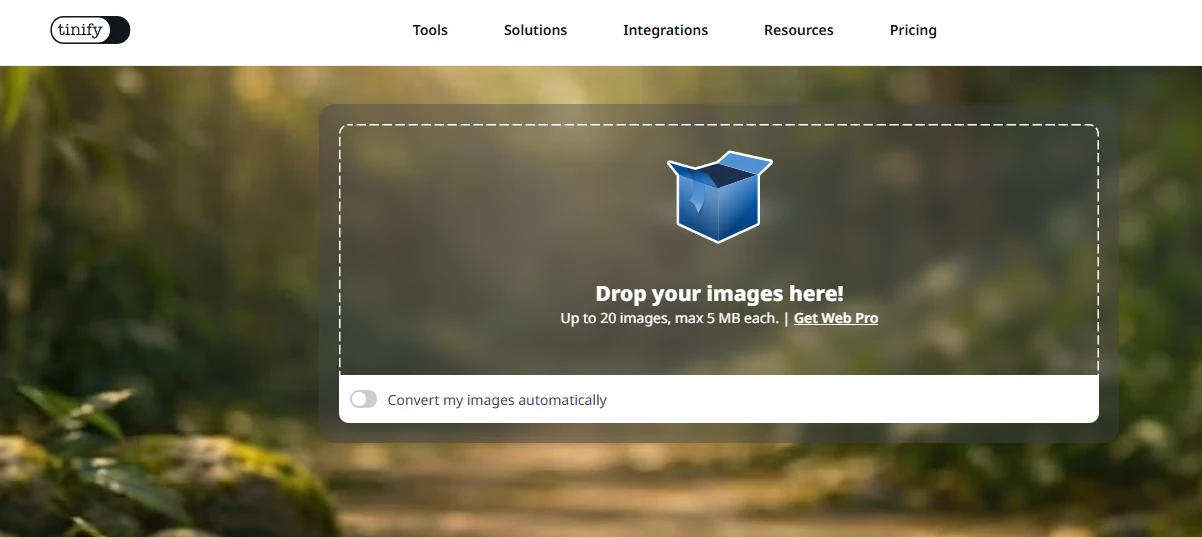The image size is (1202, 537).
Task: Go to the Pricing page
Action: pos(913,30)
